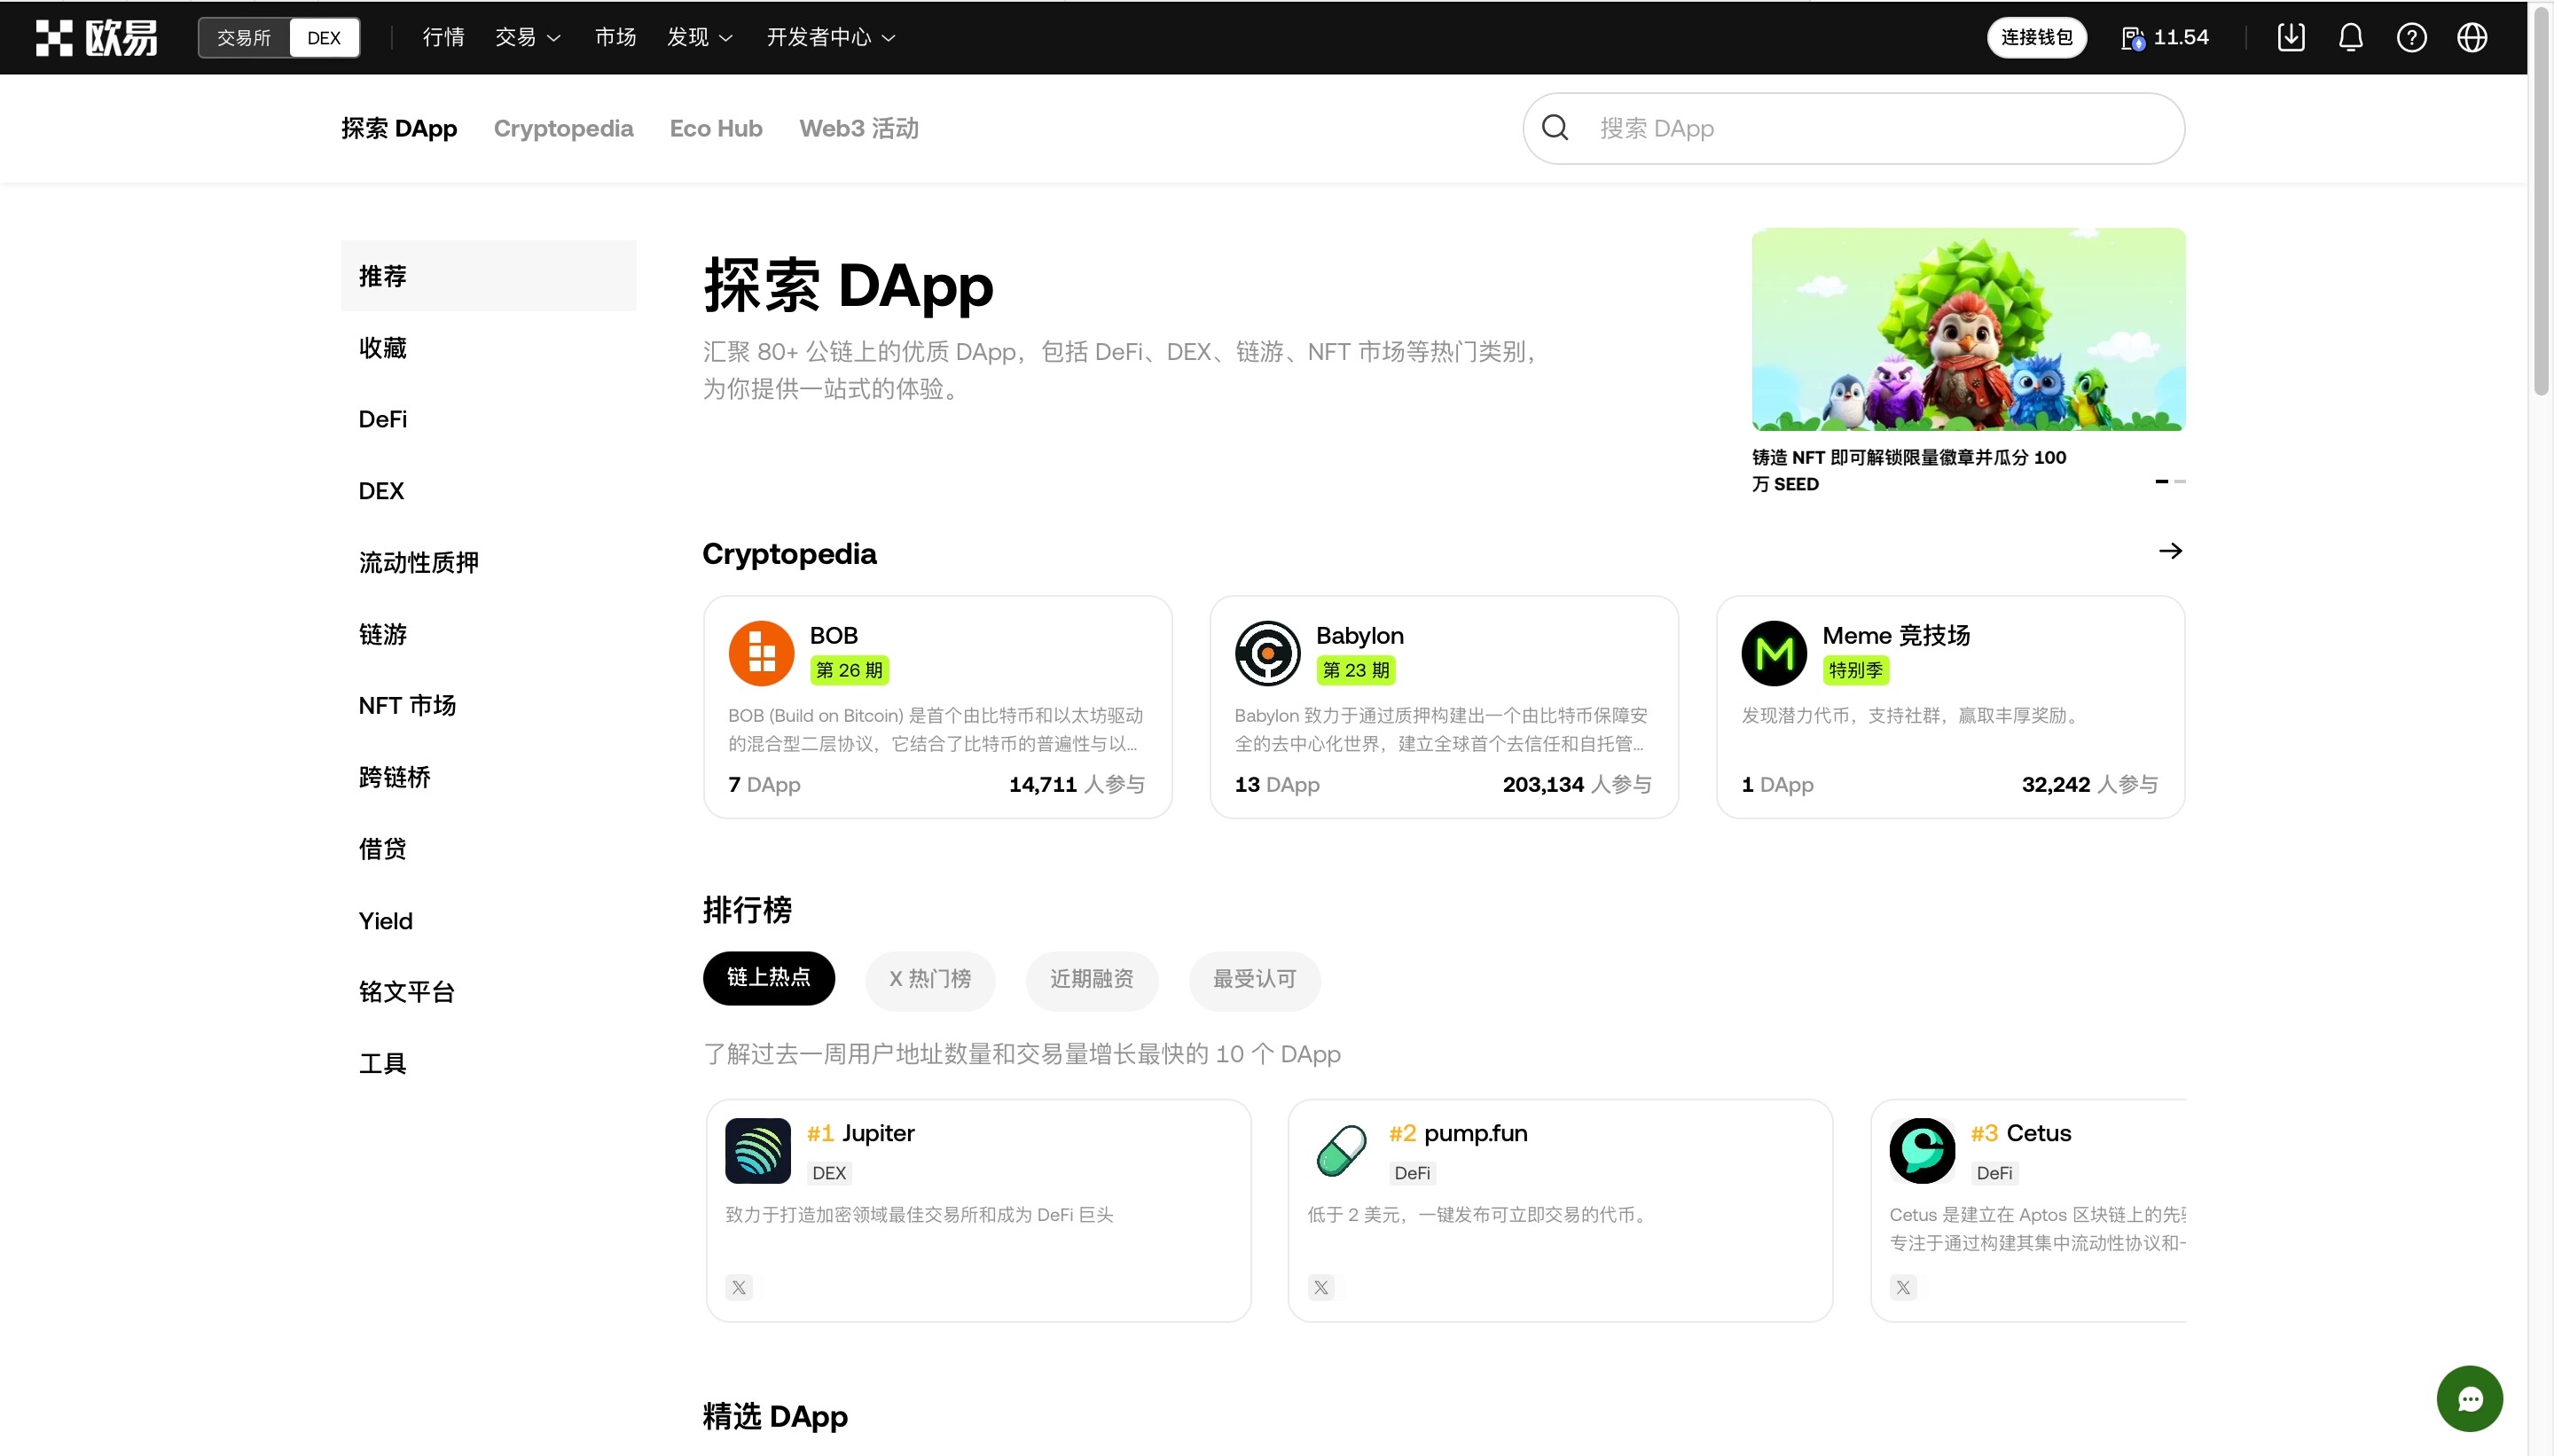Select 工具 in the sidebar

coord(488,1064)
